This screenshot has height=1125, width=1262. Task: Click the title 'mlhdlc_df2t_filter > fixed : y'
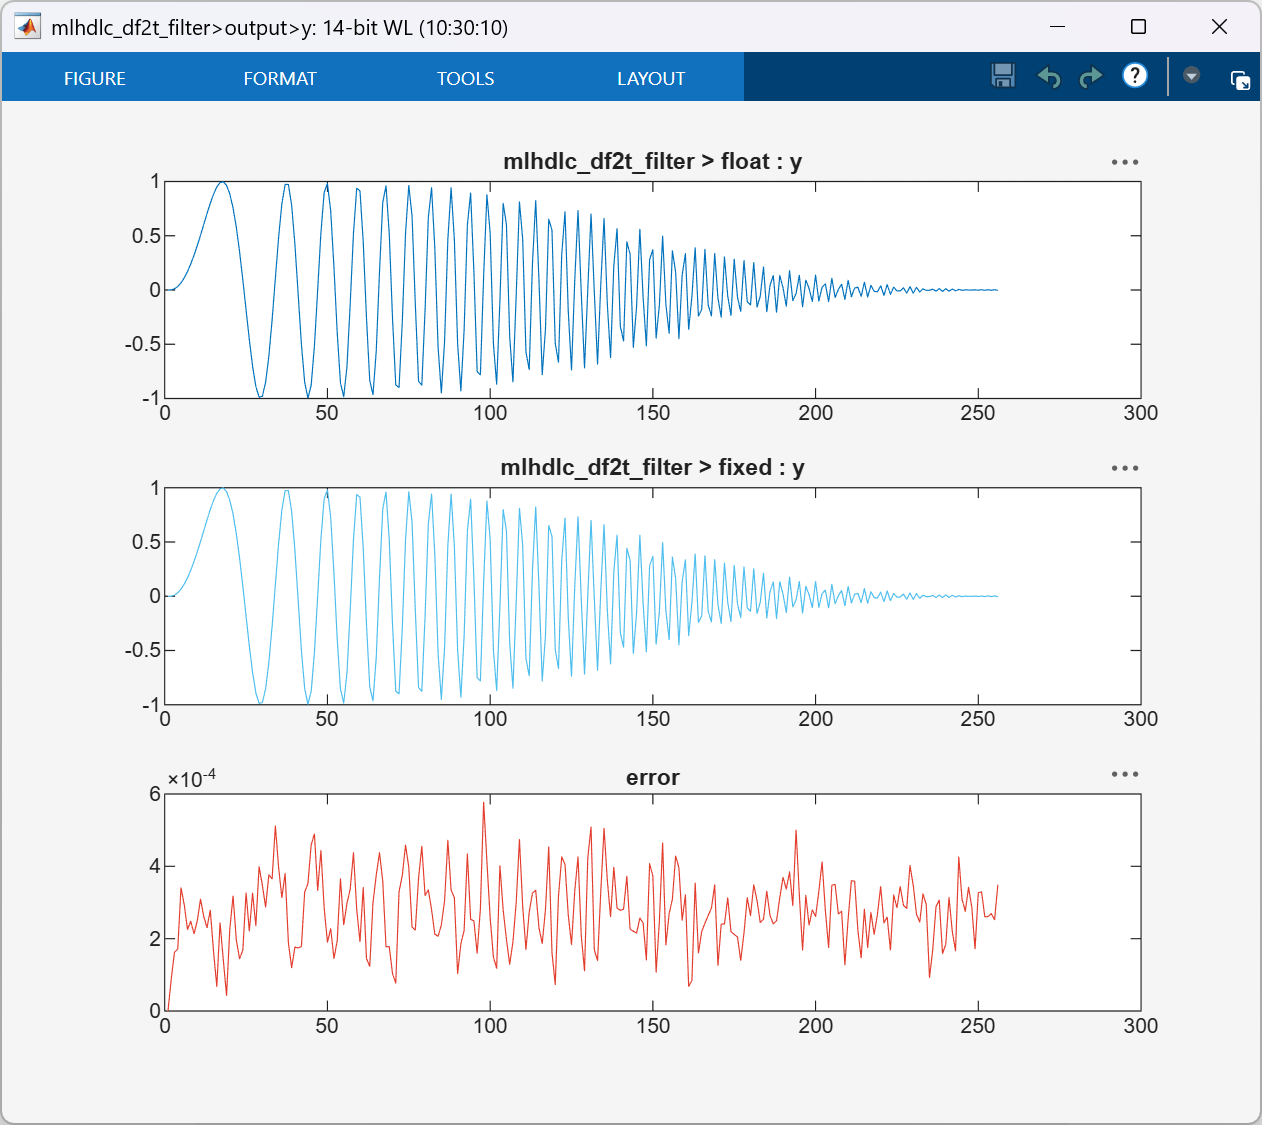pyautogui.click(x=652, y=467)
